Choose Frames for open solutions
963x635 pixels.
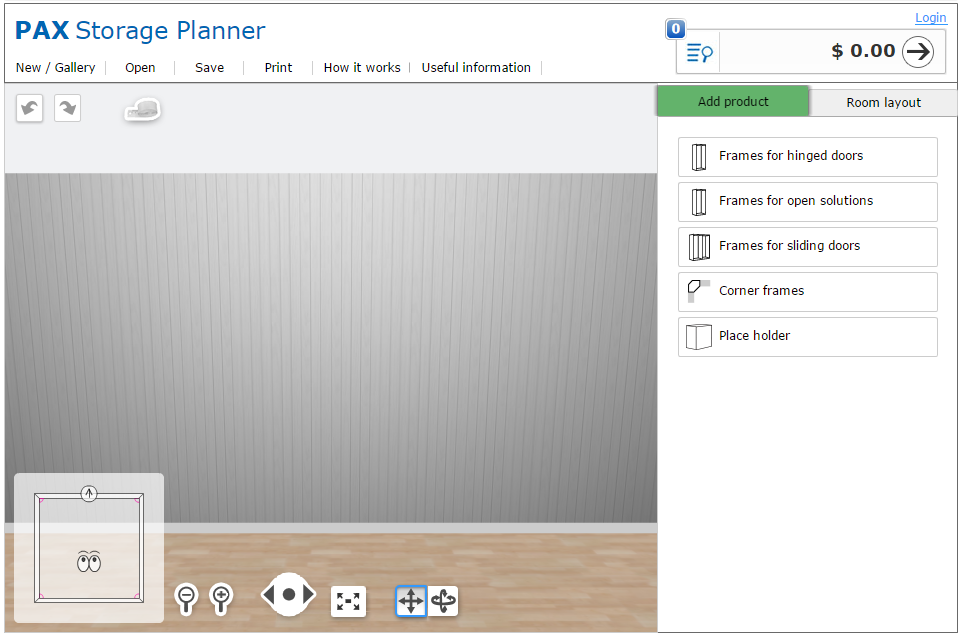click(808, 202)
